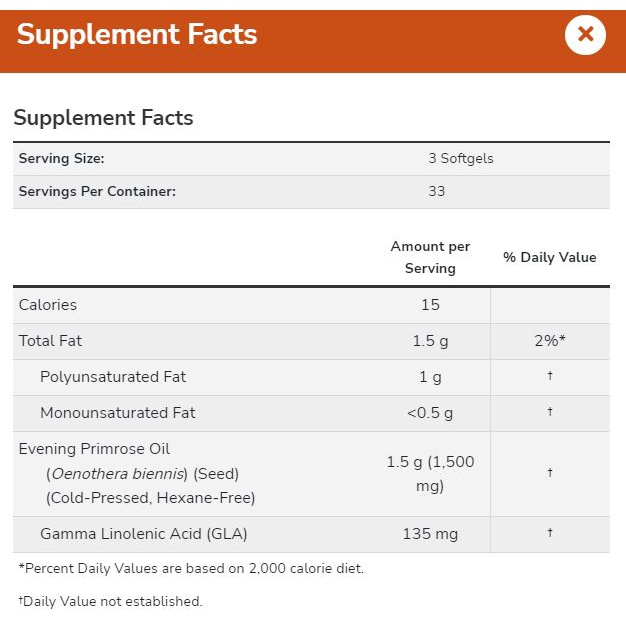Screen dimensions: 626x626
Task: Click the 3 Softgels value
Action: [x=460, y=158]
